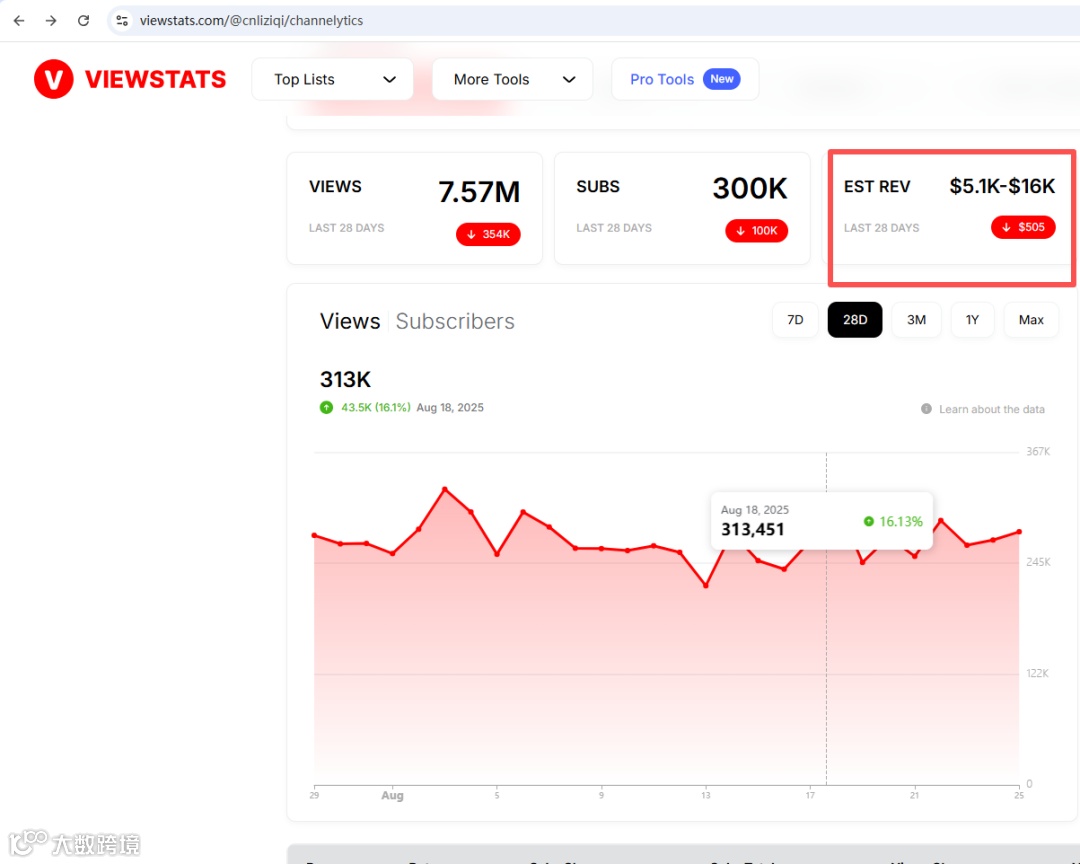Click the VIEWSTATS brand name text
Viewport: 1080px width, 864px height.
(x=155, y=79)
